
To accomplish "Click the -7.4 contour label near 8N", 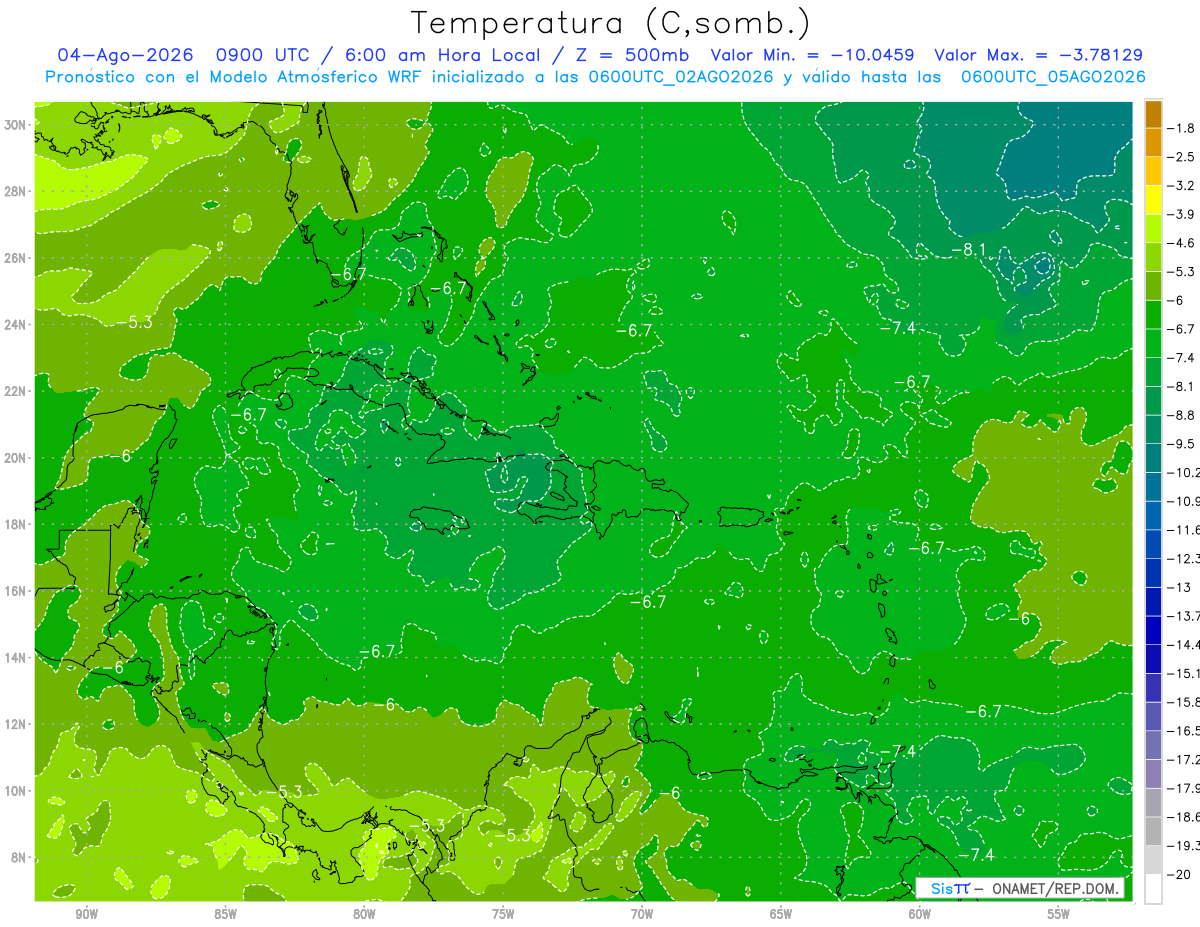I will pos(976,854).
